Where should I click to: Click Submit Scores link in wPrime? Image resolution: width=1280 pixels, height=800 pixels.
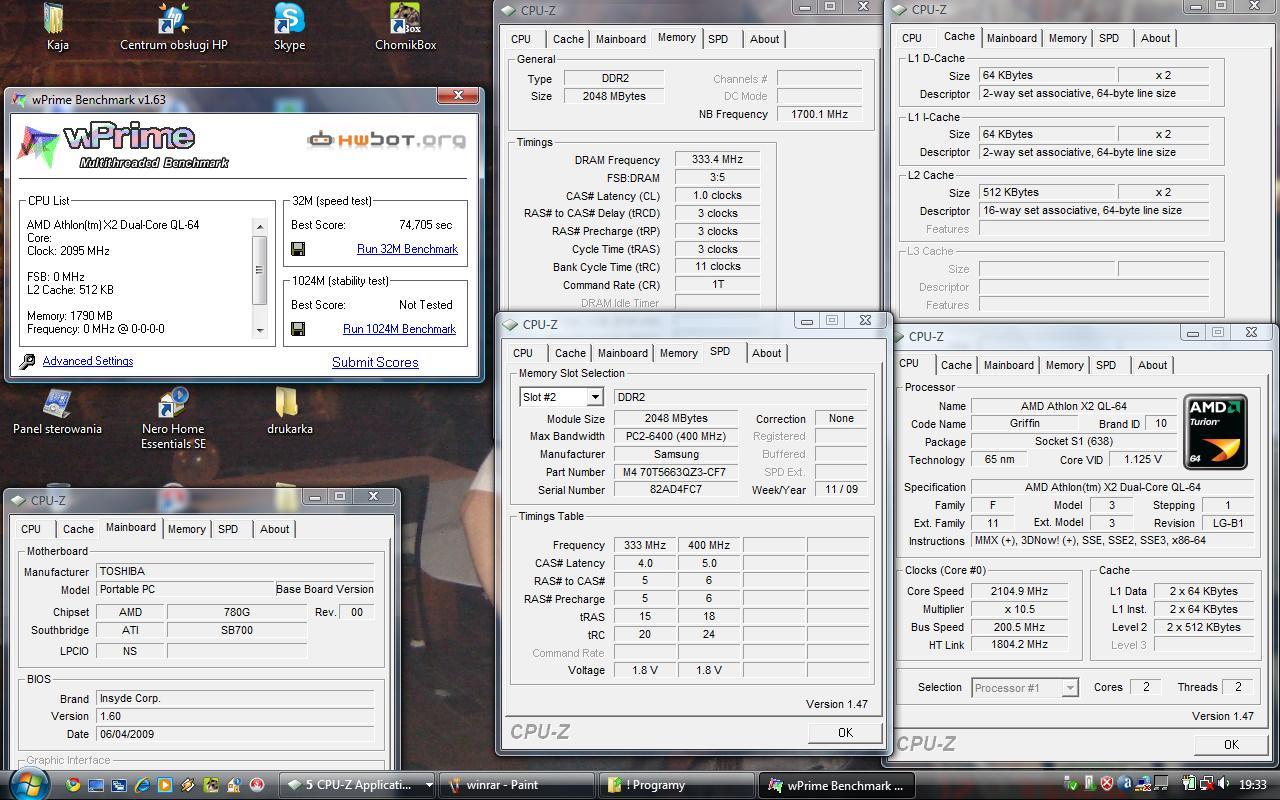point(375,362)
